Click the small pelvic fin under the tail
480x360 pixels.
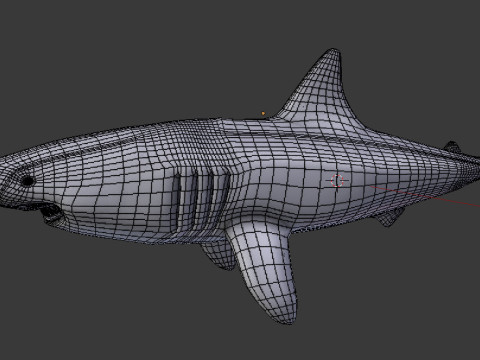point(389,217)
